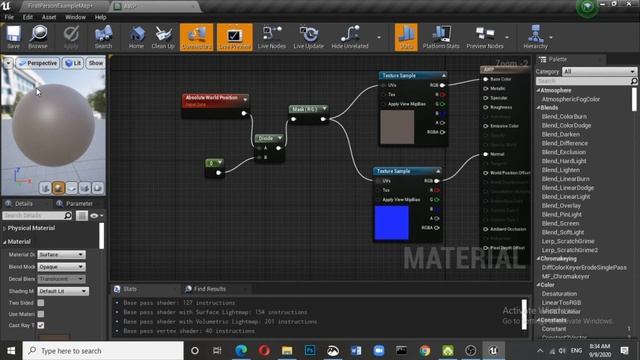Open Preview Nodes dropdown arrow
The height and width of the screenshot is (360, 640).
pyautogui.click(x=507, y=38)
